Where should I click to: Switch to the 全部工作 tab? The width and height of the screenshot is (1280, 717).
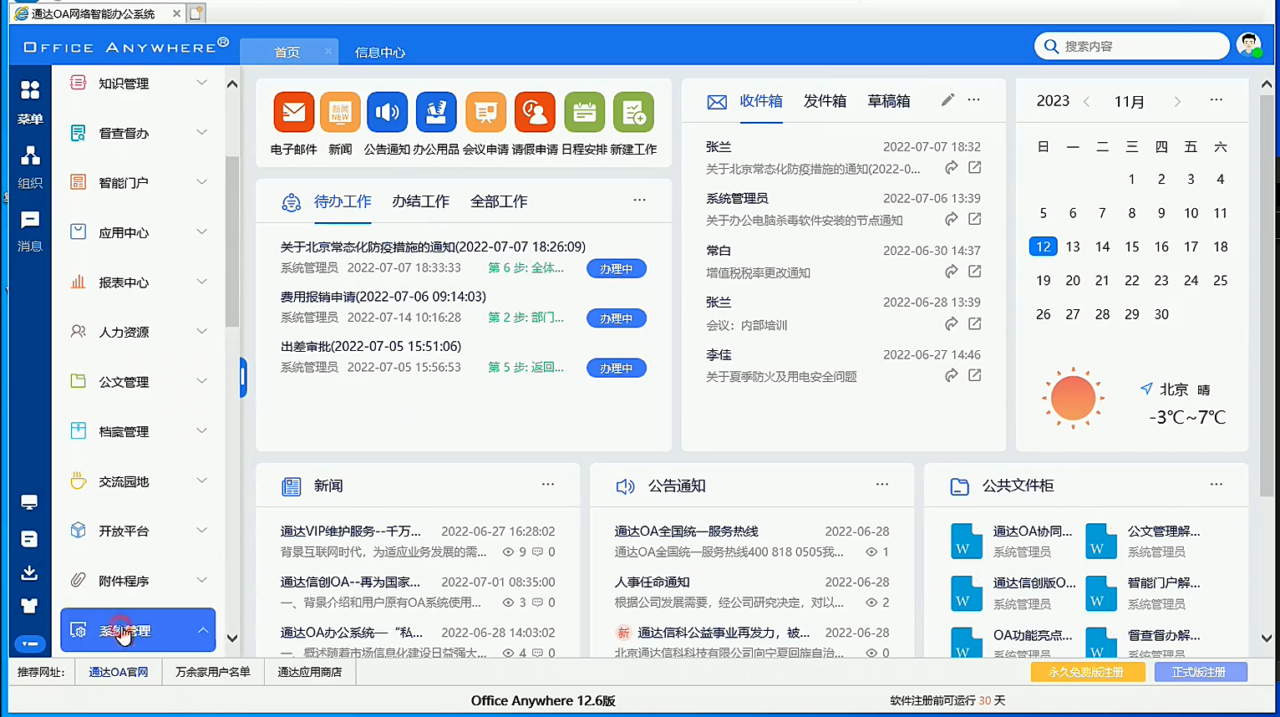(499, 201)
